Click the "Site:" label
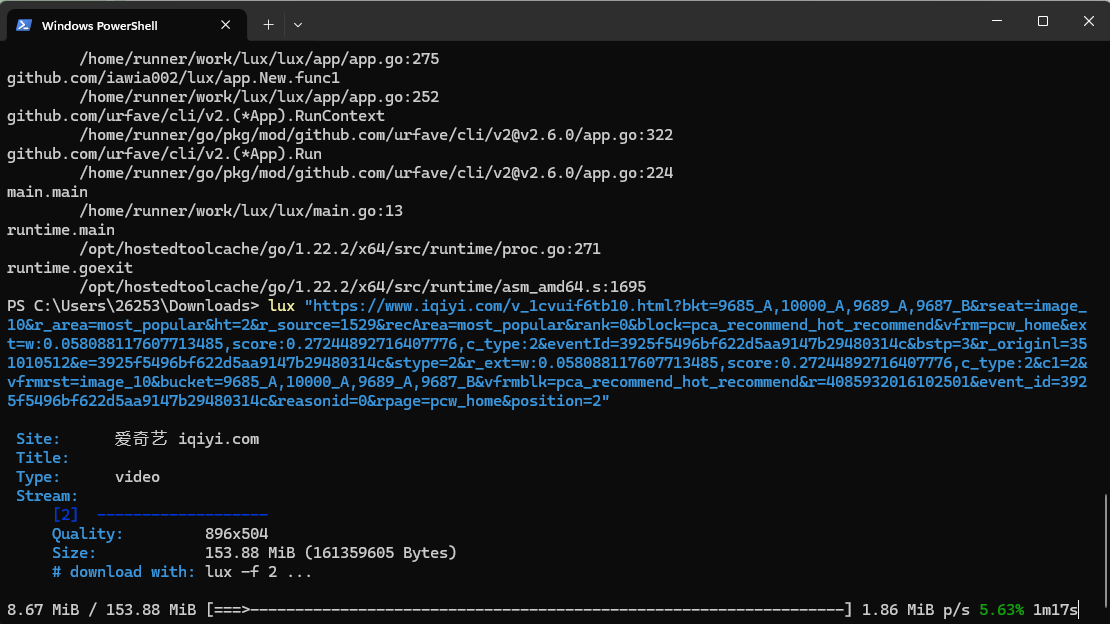The image size is (1110, 624). [38, 439]
